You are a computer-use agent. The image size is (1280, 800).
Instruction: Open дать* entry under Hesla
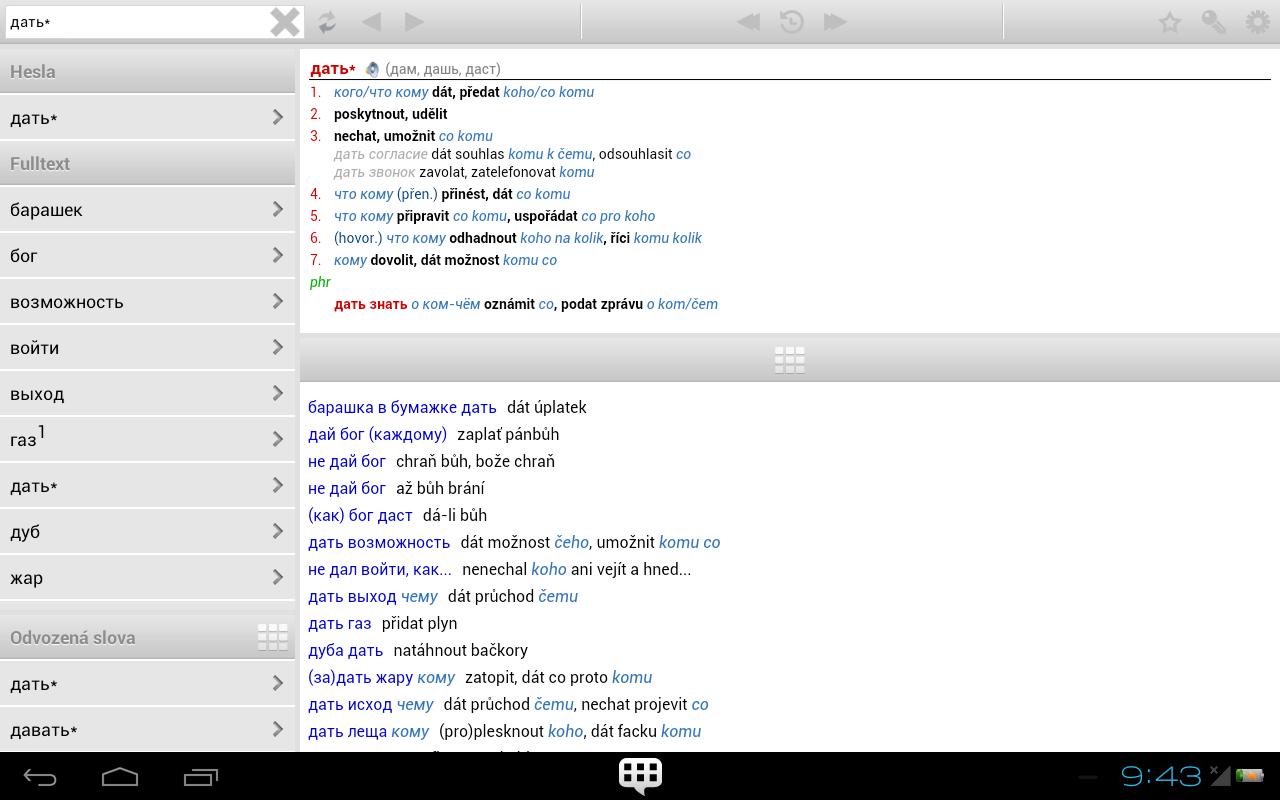point(147,118)
